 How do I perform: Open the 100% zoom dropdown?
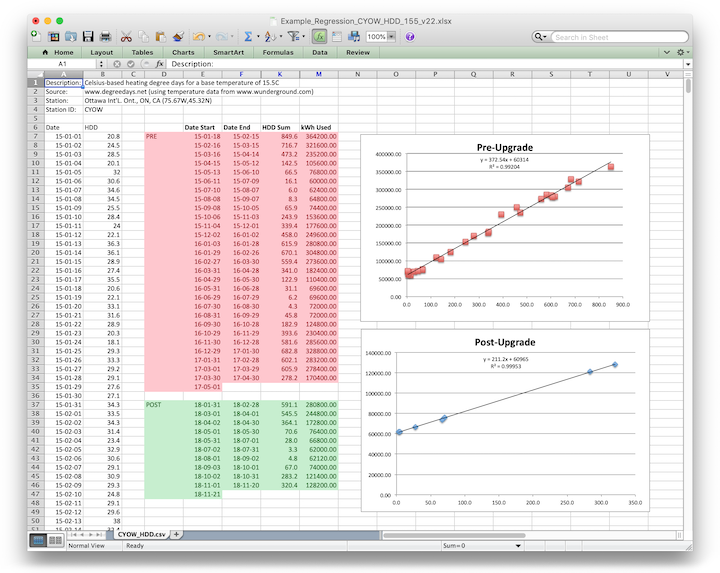[391, 37]
